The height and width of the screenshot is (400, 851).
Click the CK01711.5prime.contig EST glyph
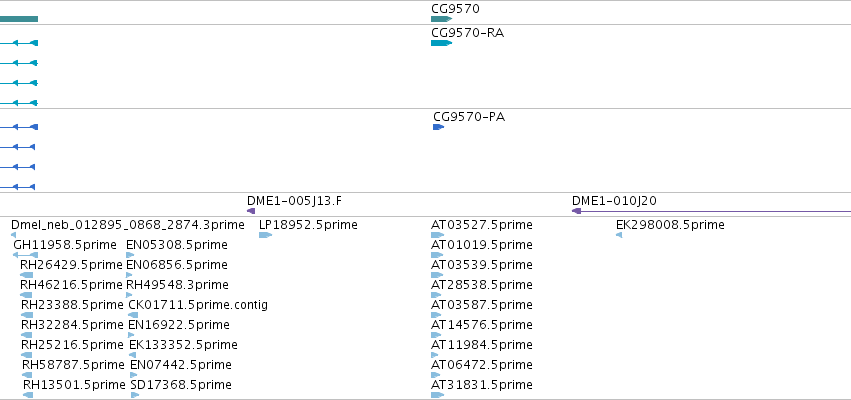coord(133,315)
